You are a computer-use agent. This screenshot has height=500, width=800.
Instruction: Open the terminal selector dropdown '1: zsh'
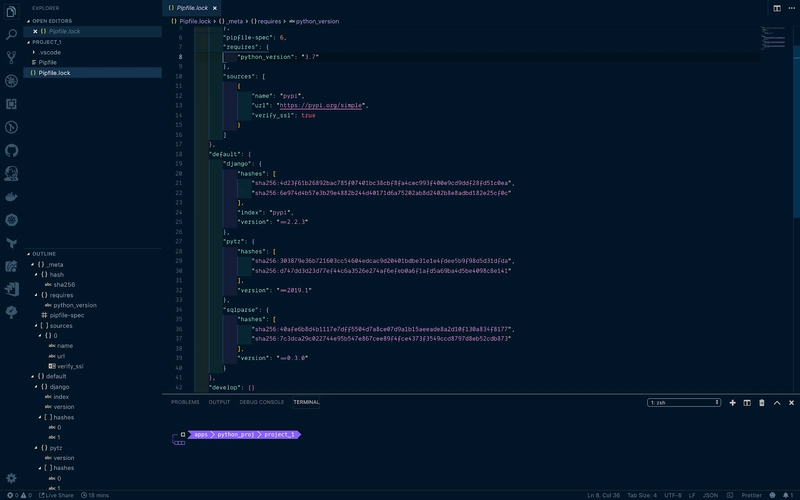(x=684, y=402)
